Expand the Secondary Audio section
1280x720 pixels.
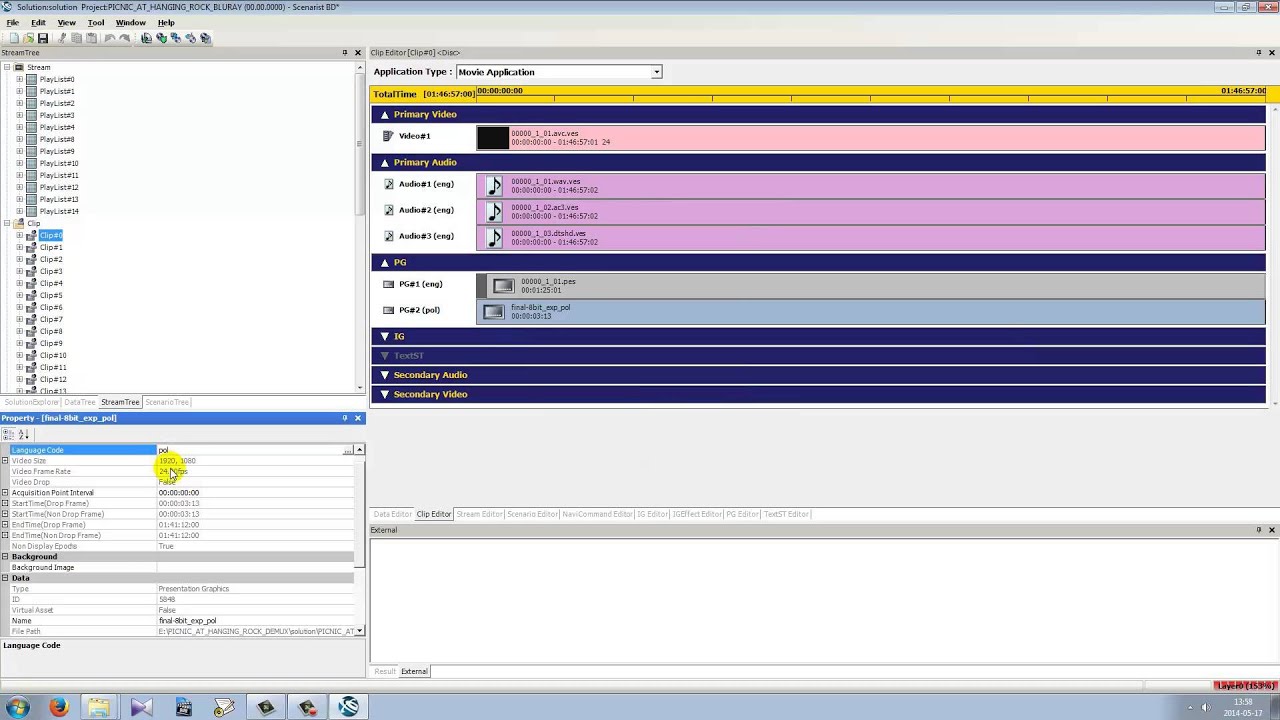(384, 375)
